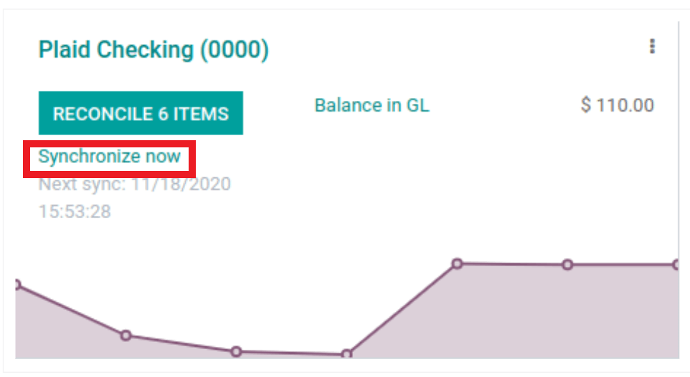Select the first data point on the chart
Viewport: 690px width, 377px height.
[x=17, y=285]
